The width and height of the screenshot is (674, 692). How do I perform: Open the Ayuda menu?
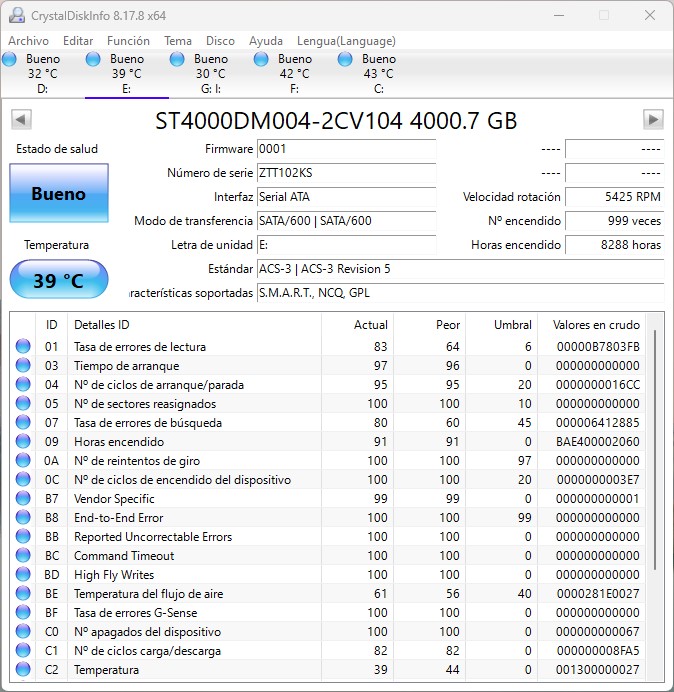[x=265, y=41]
